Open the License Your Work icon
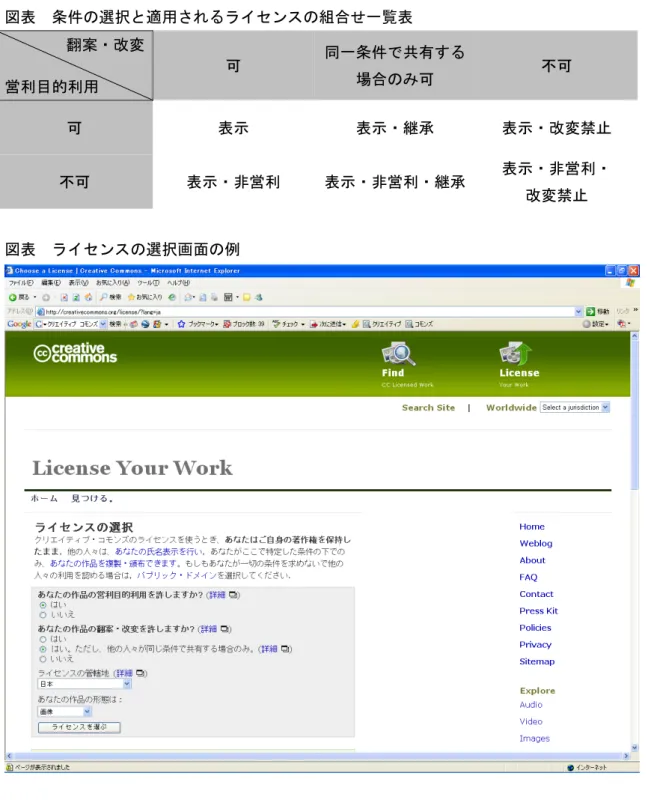This screenshot has width=648, height=800. [516, 354]
